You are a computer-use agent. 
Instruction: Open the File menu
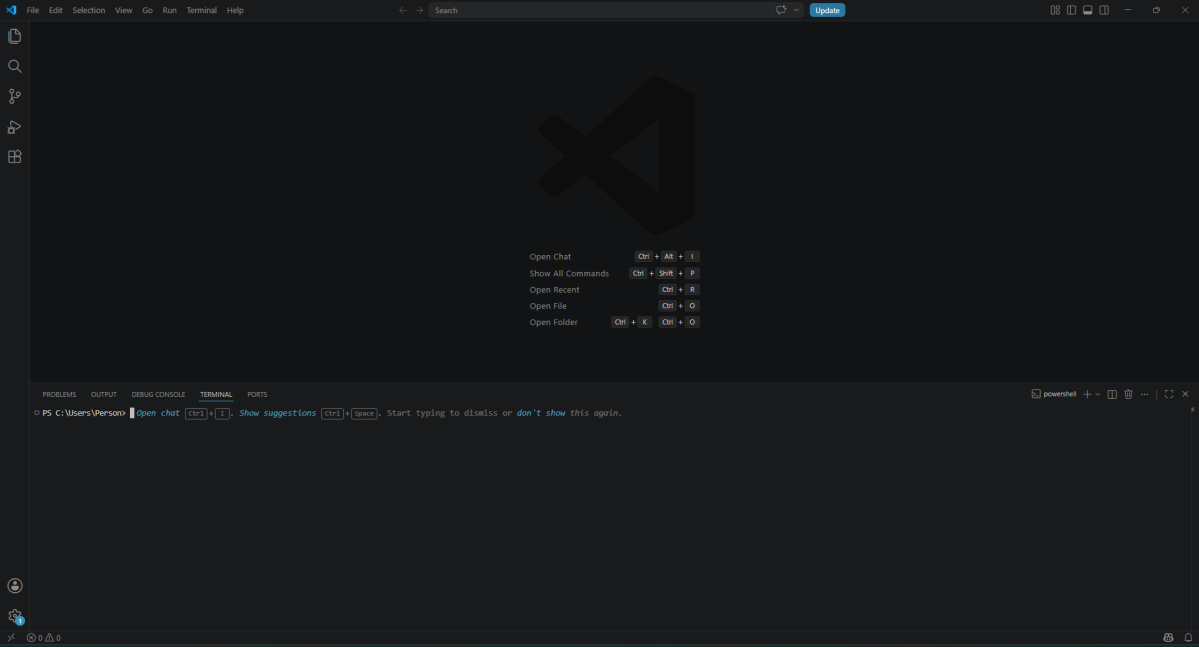click(x=33, y=10)
